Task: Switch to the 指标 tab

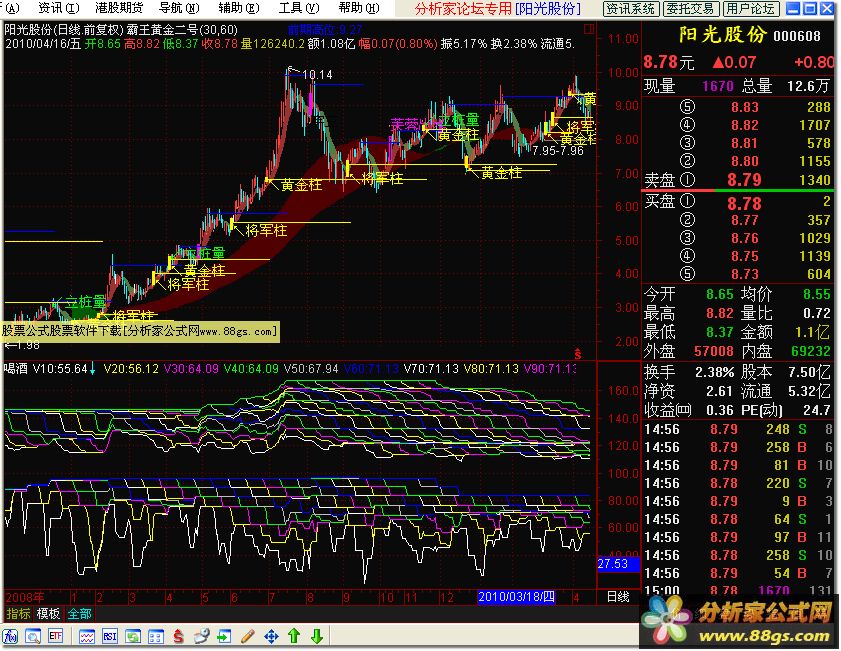Action: pos(18,614)
